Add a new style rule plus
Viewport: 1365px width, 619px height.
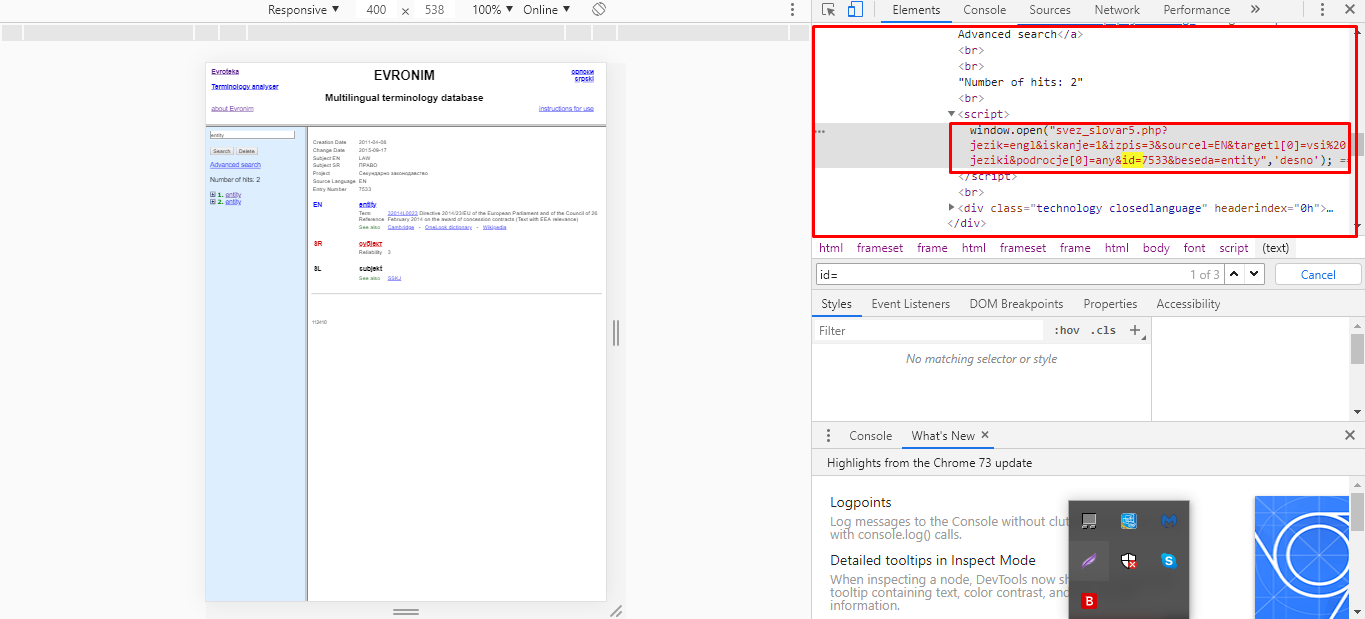pyautogui.click(x=1135, y=330)
